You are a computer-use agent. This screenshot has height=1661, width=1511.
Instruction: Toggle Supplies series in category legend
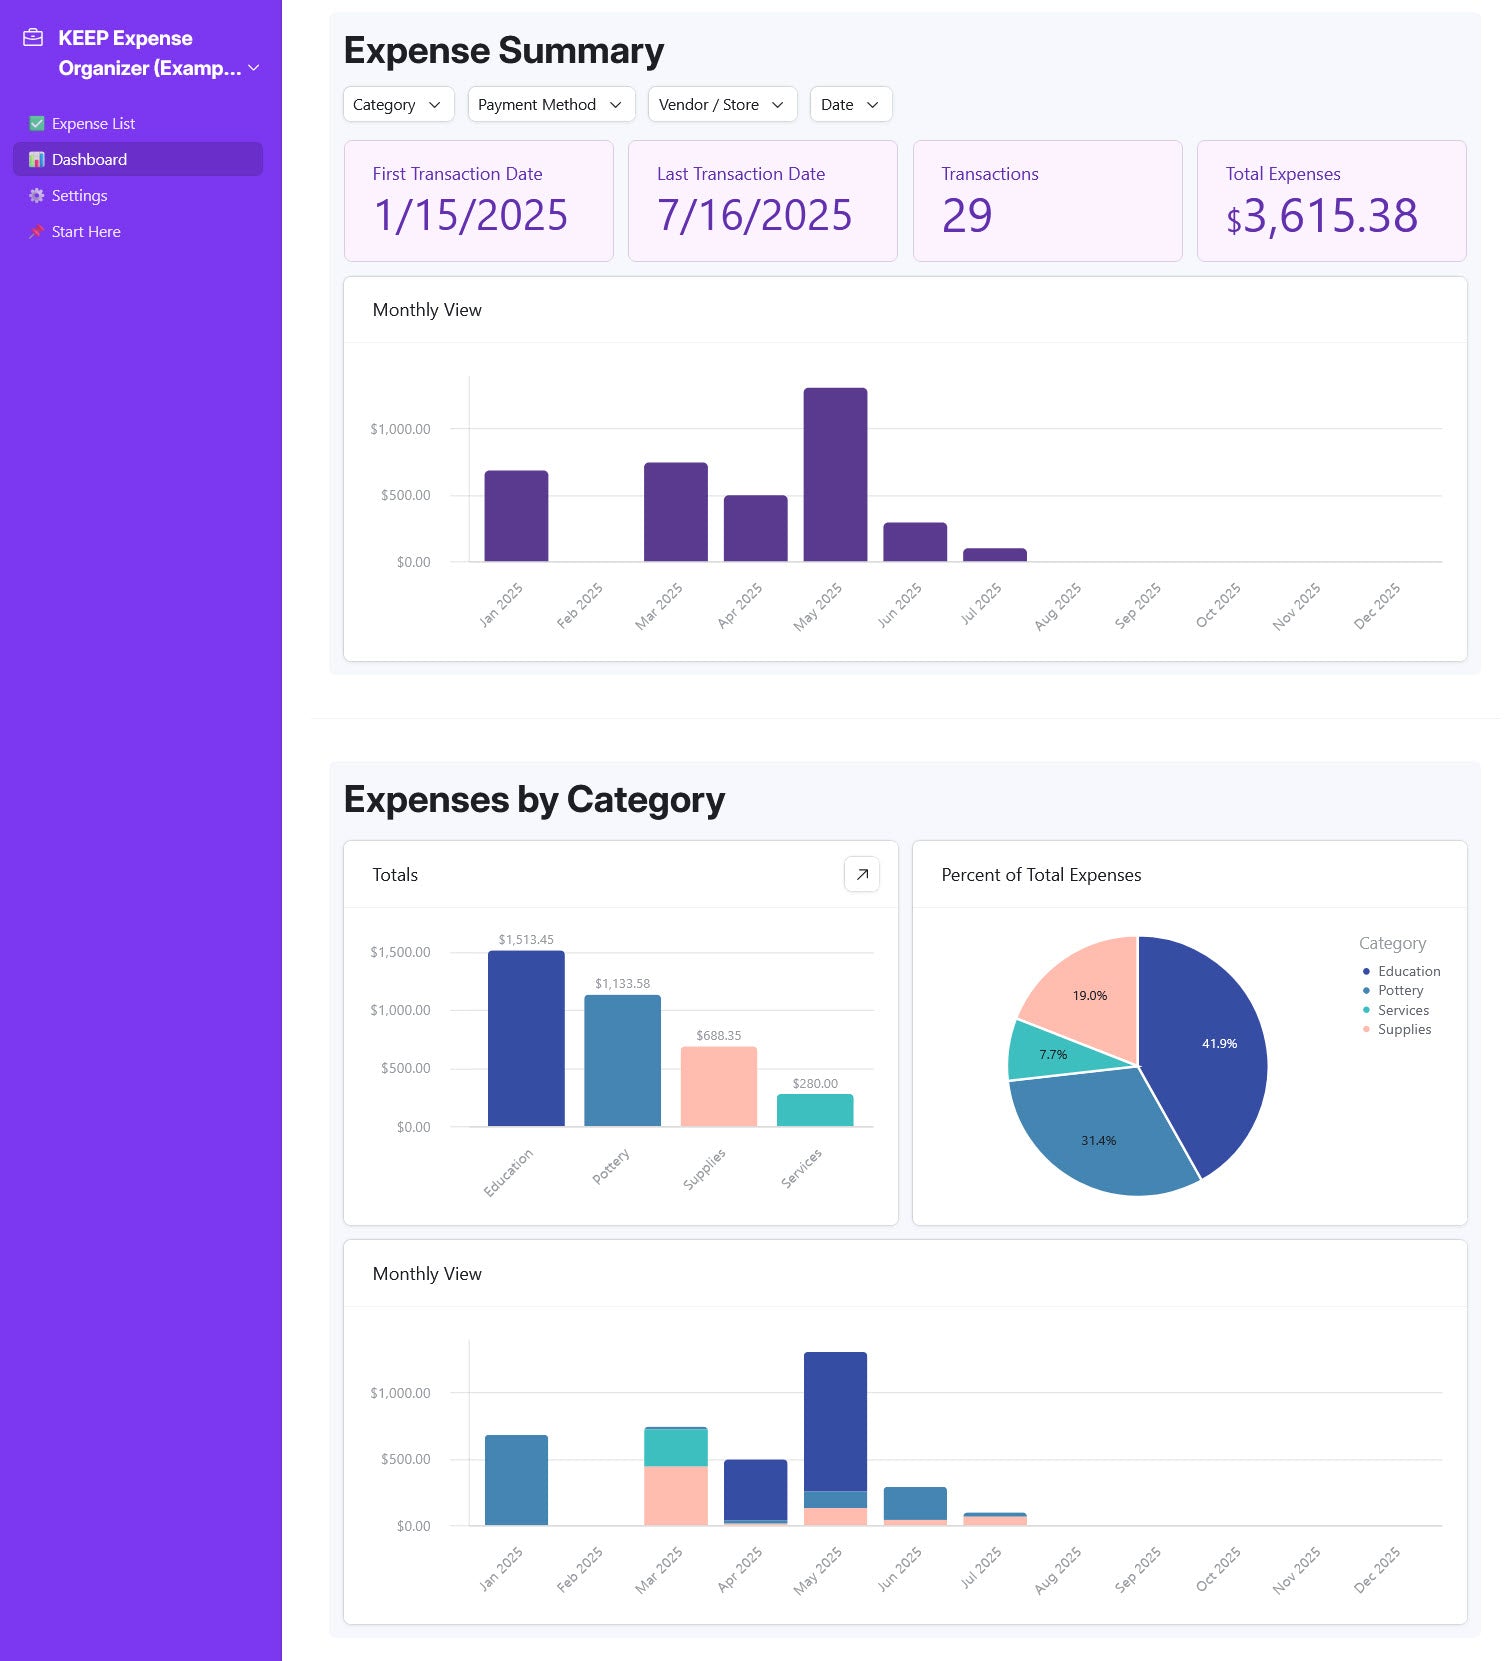[1403, 1029]
